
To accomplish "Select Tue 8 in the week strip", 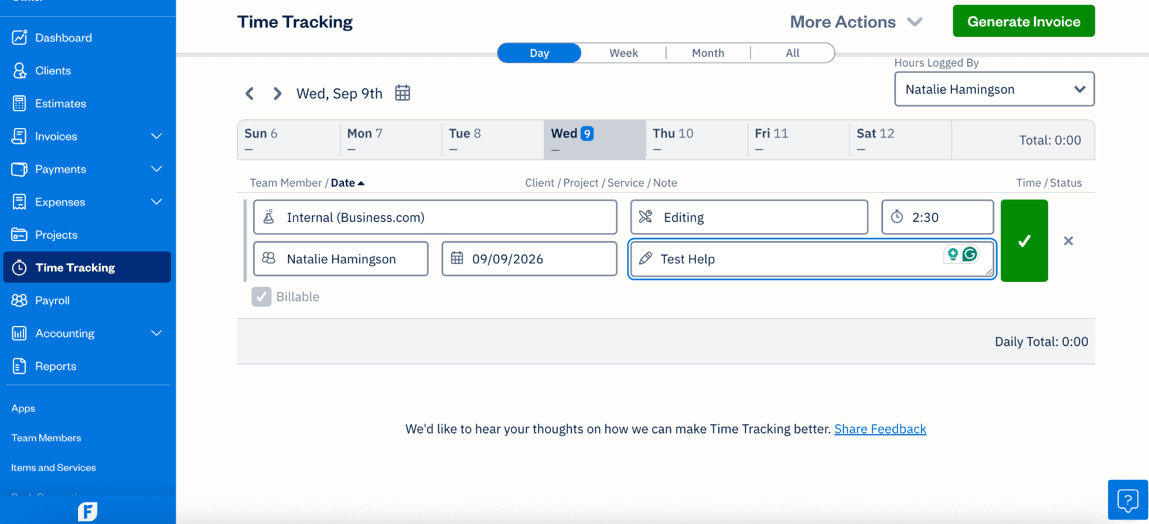I will [492, 140].
